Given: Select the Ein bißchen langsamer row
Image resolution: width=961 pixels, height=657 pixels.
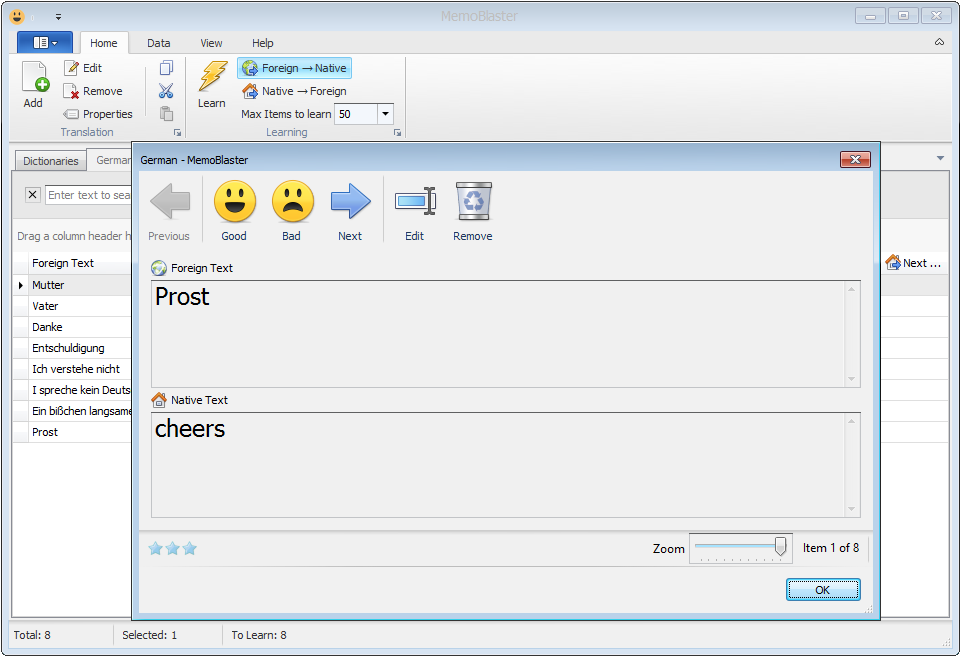Looking at the screenshot, I should (x=72, y=411).
